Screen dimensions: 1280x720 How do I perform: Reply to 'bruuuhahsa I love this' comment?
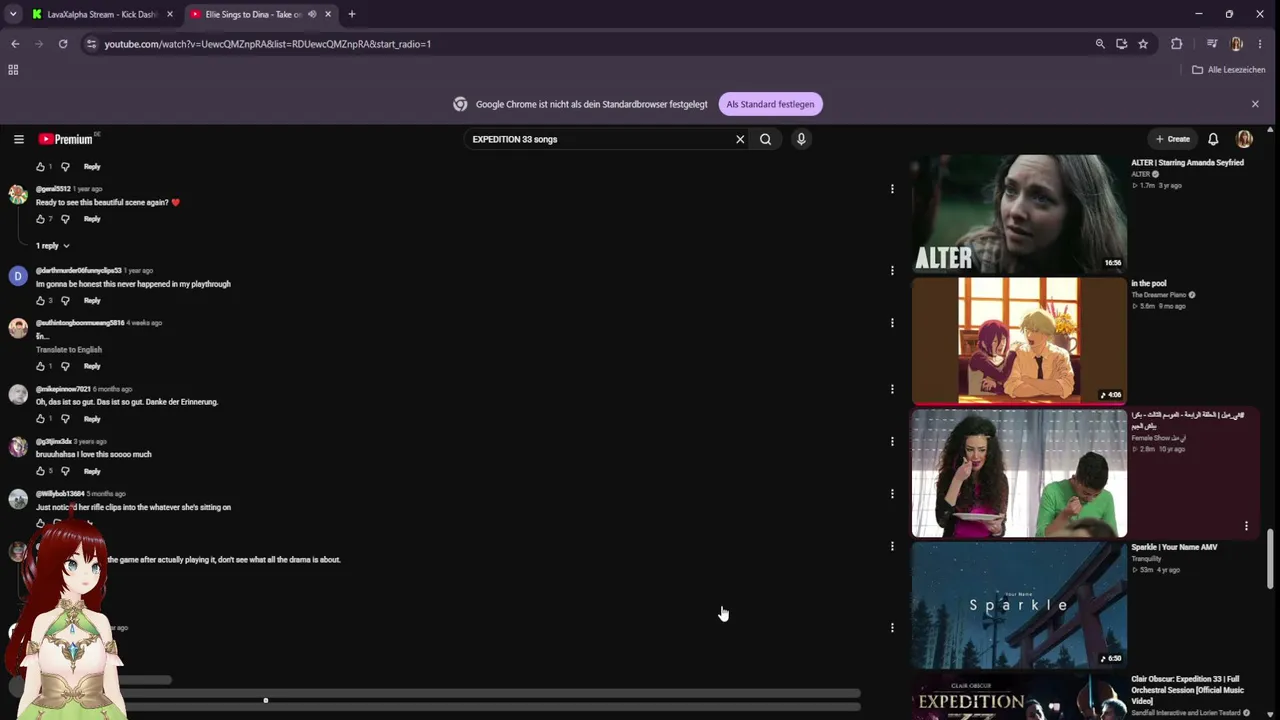pos(92,471)
